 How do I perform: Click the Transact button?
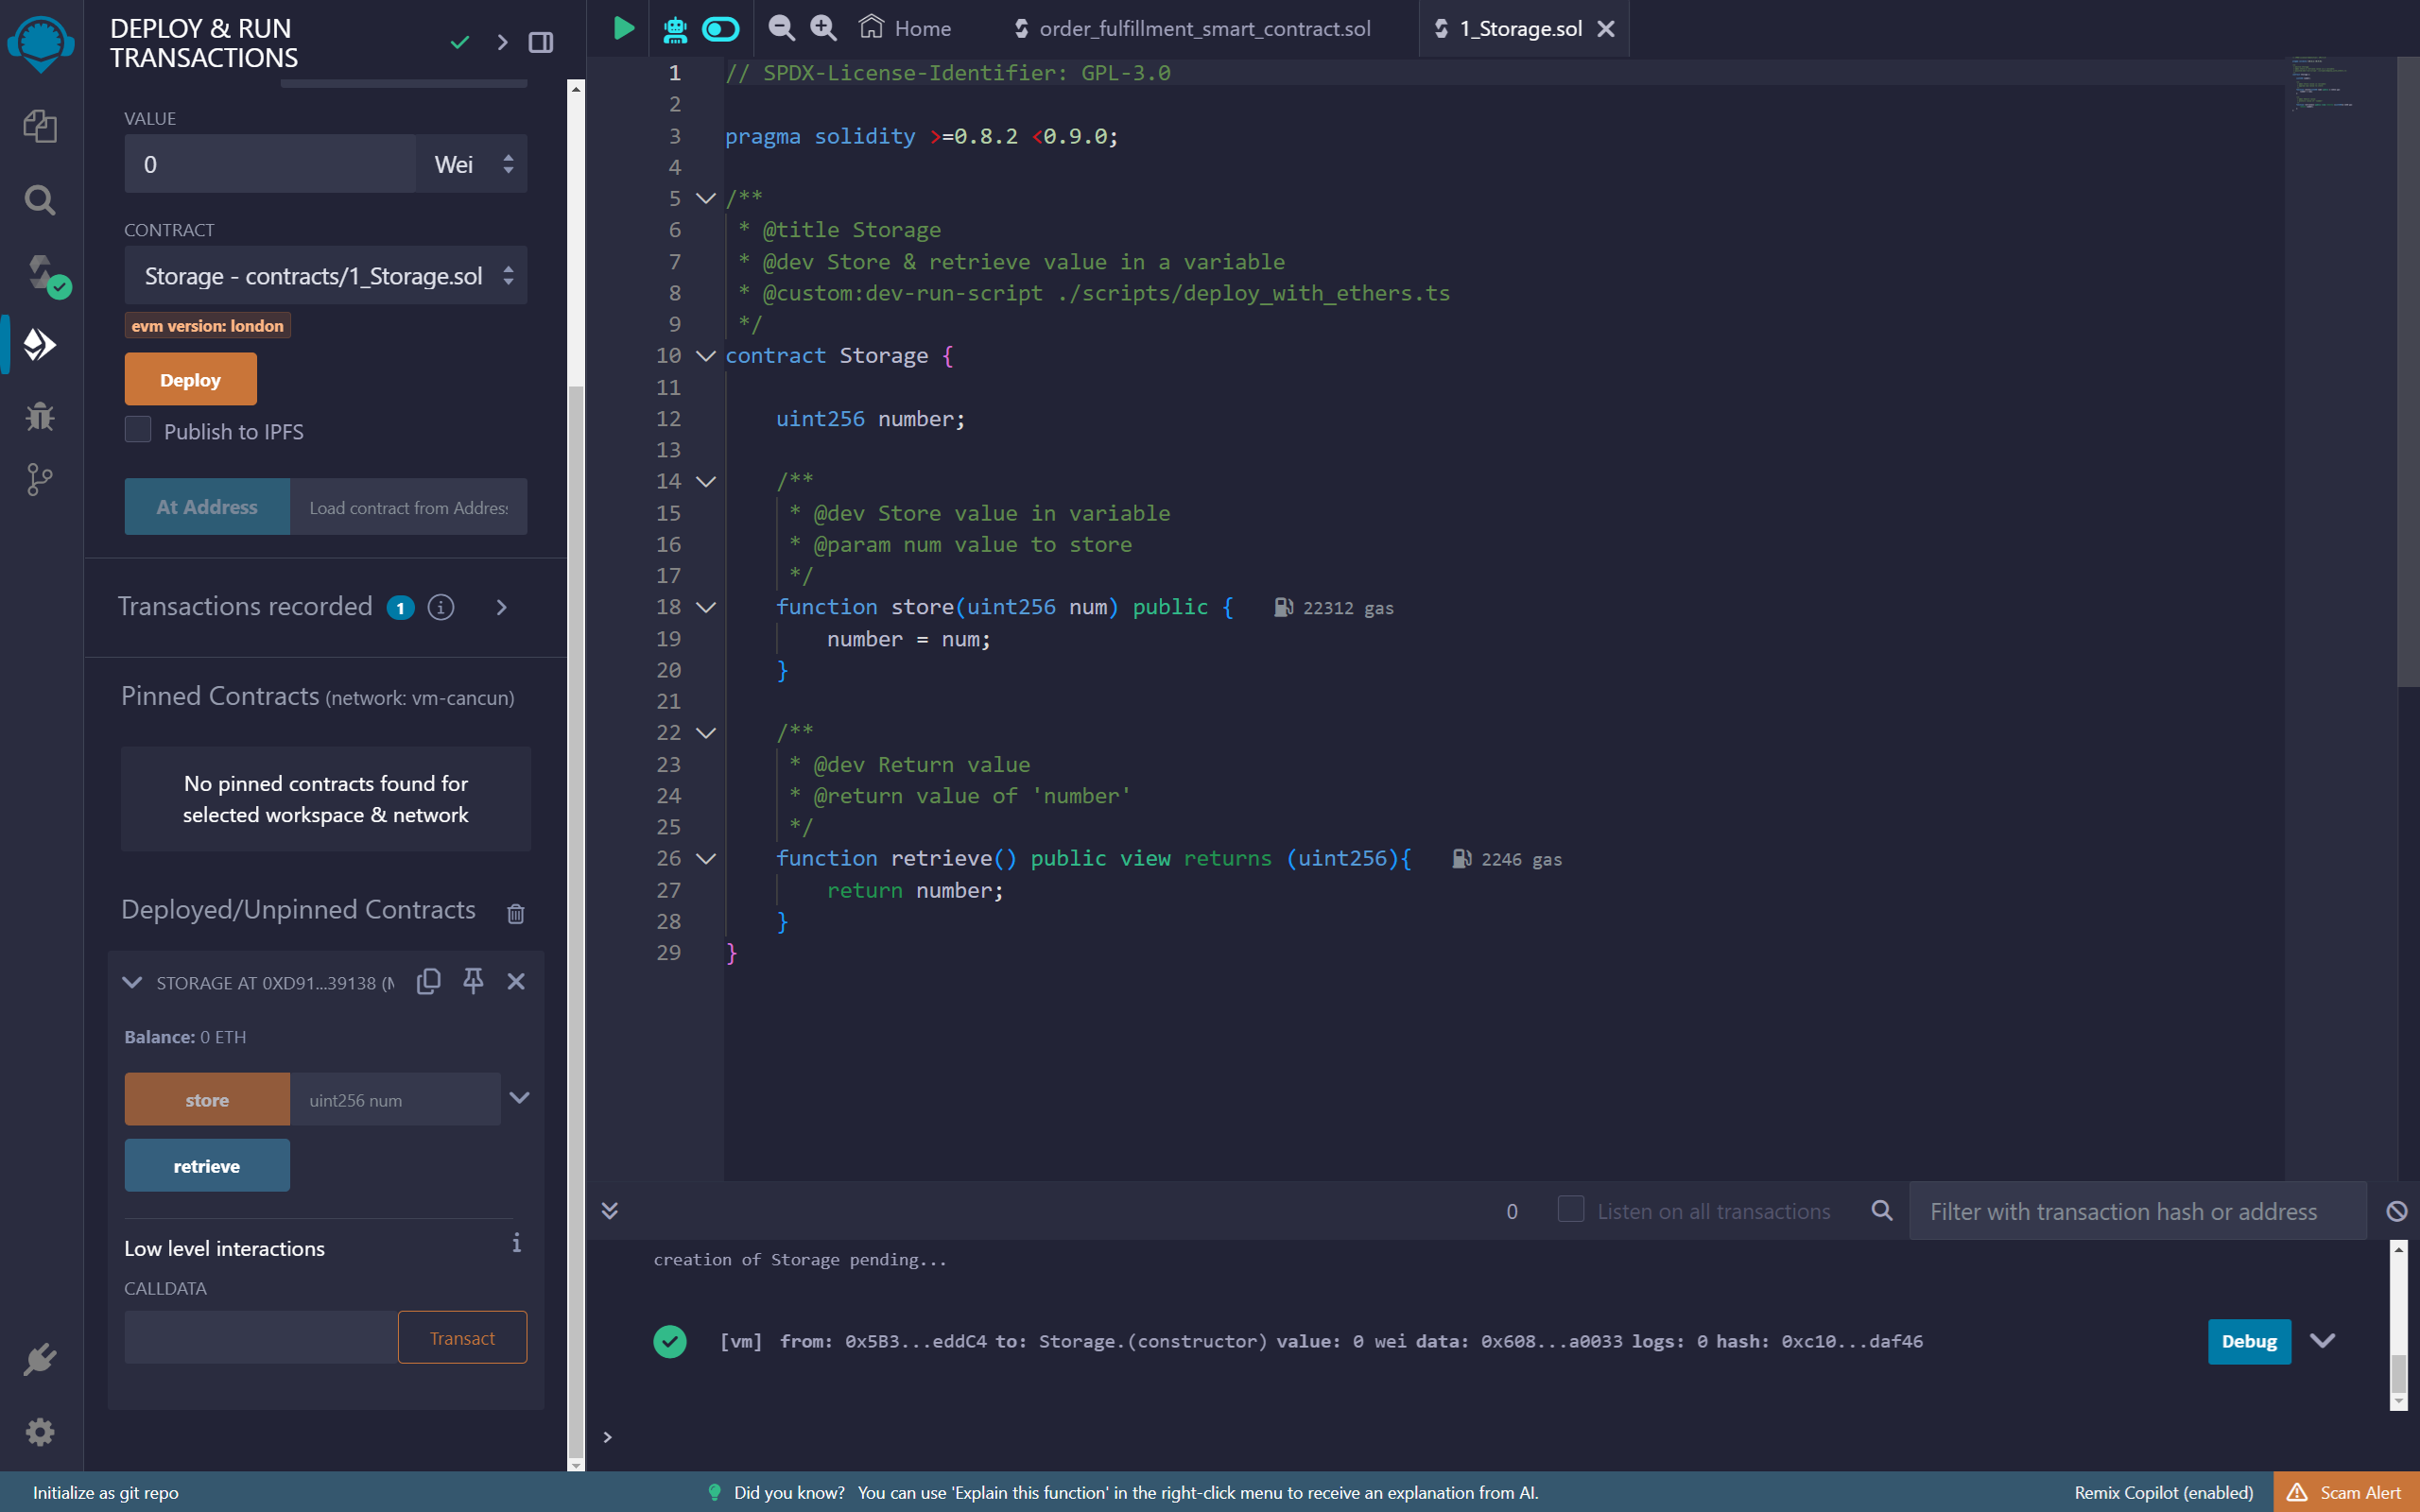(462, 1337)
